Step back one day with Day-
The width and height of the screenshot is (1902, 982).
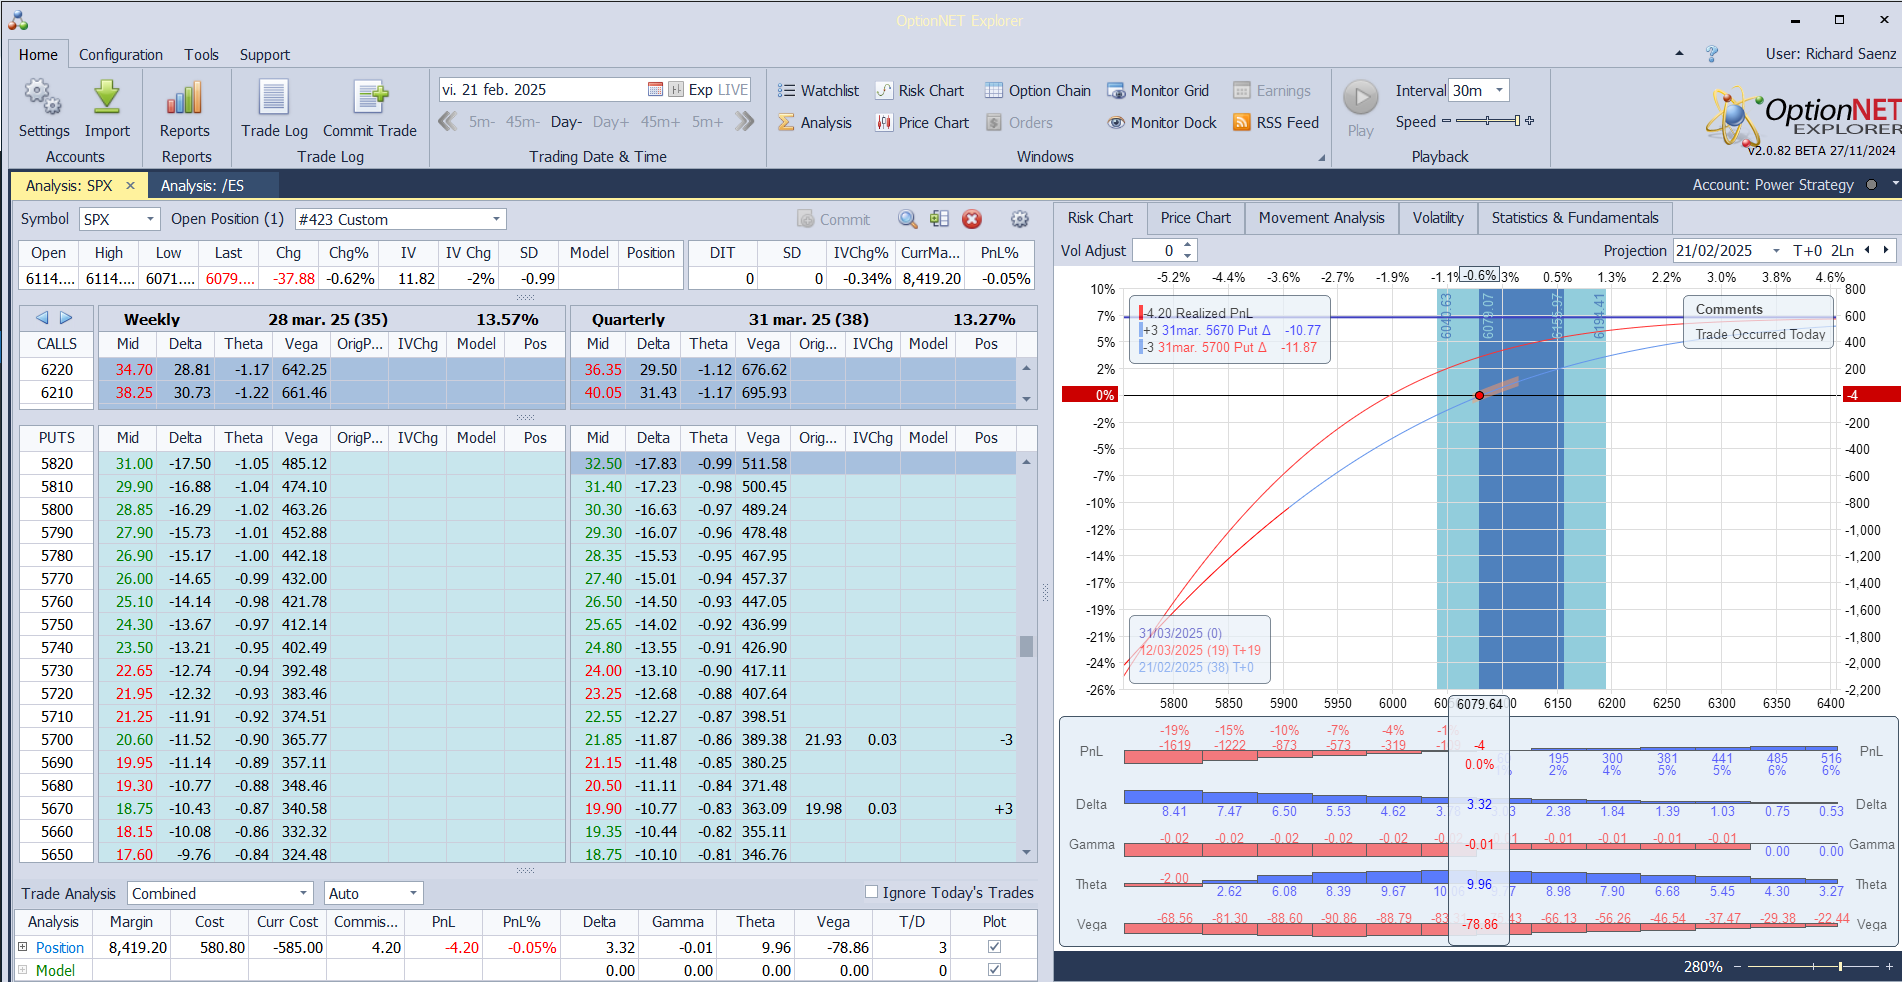point(566,122)
